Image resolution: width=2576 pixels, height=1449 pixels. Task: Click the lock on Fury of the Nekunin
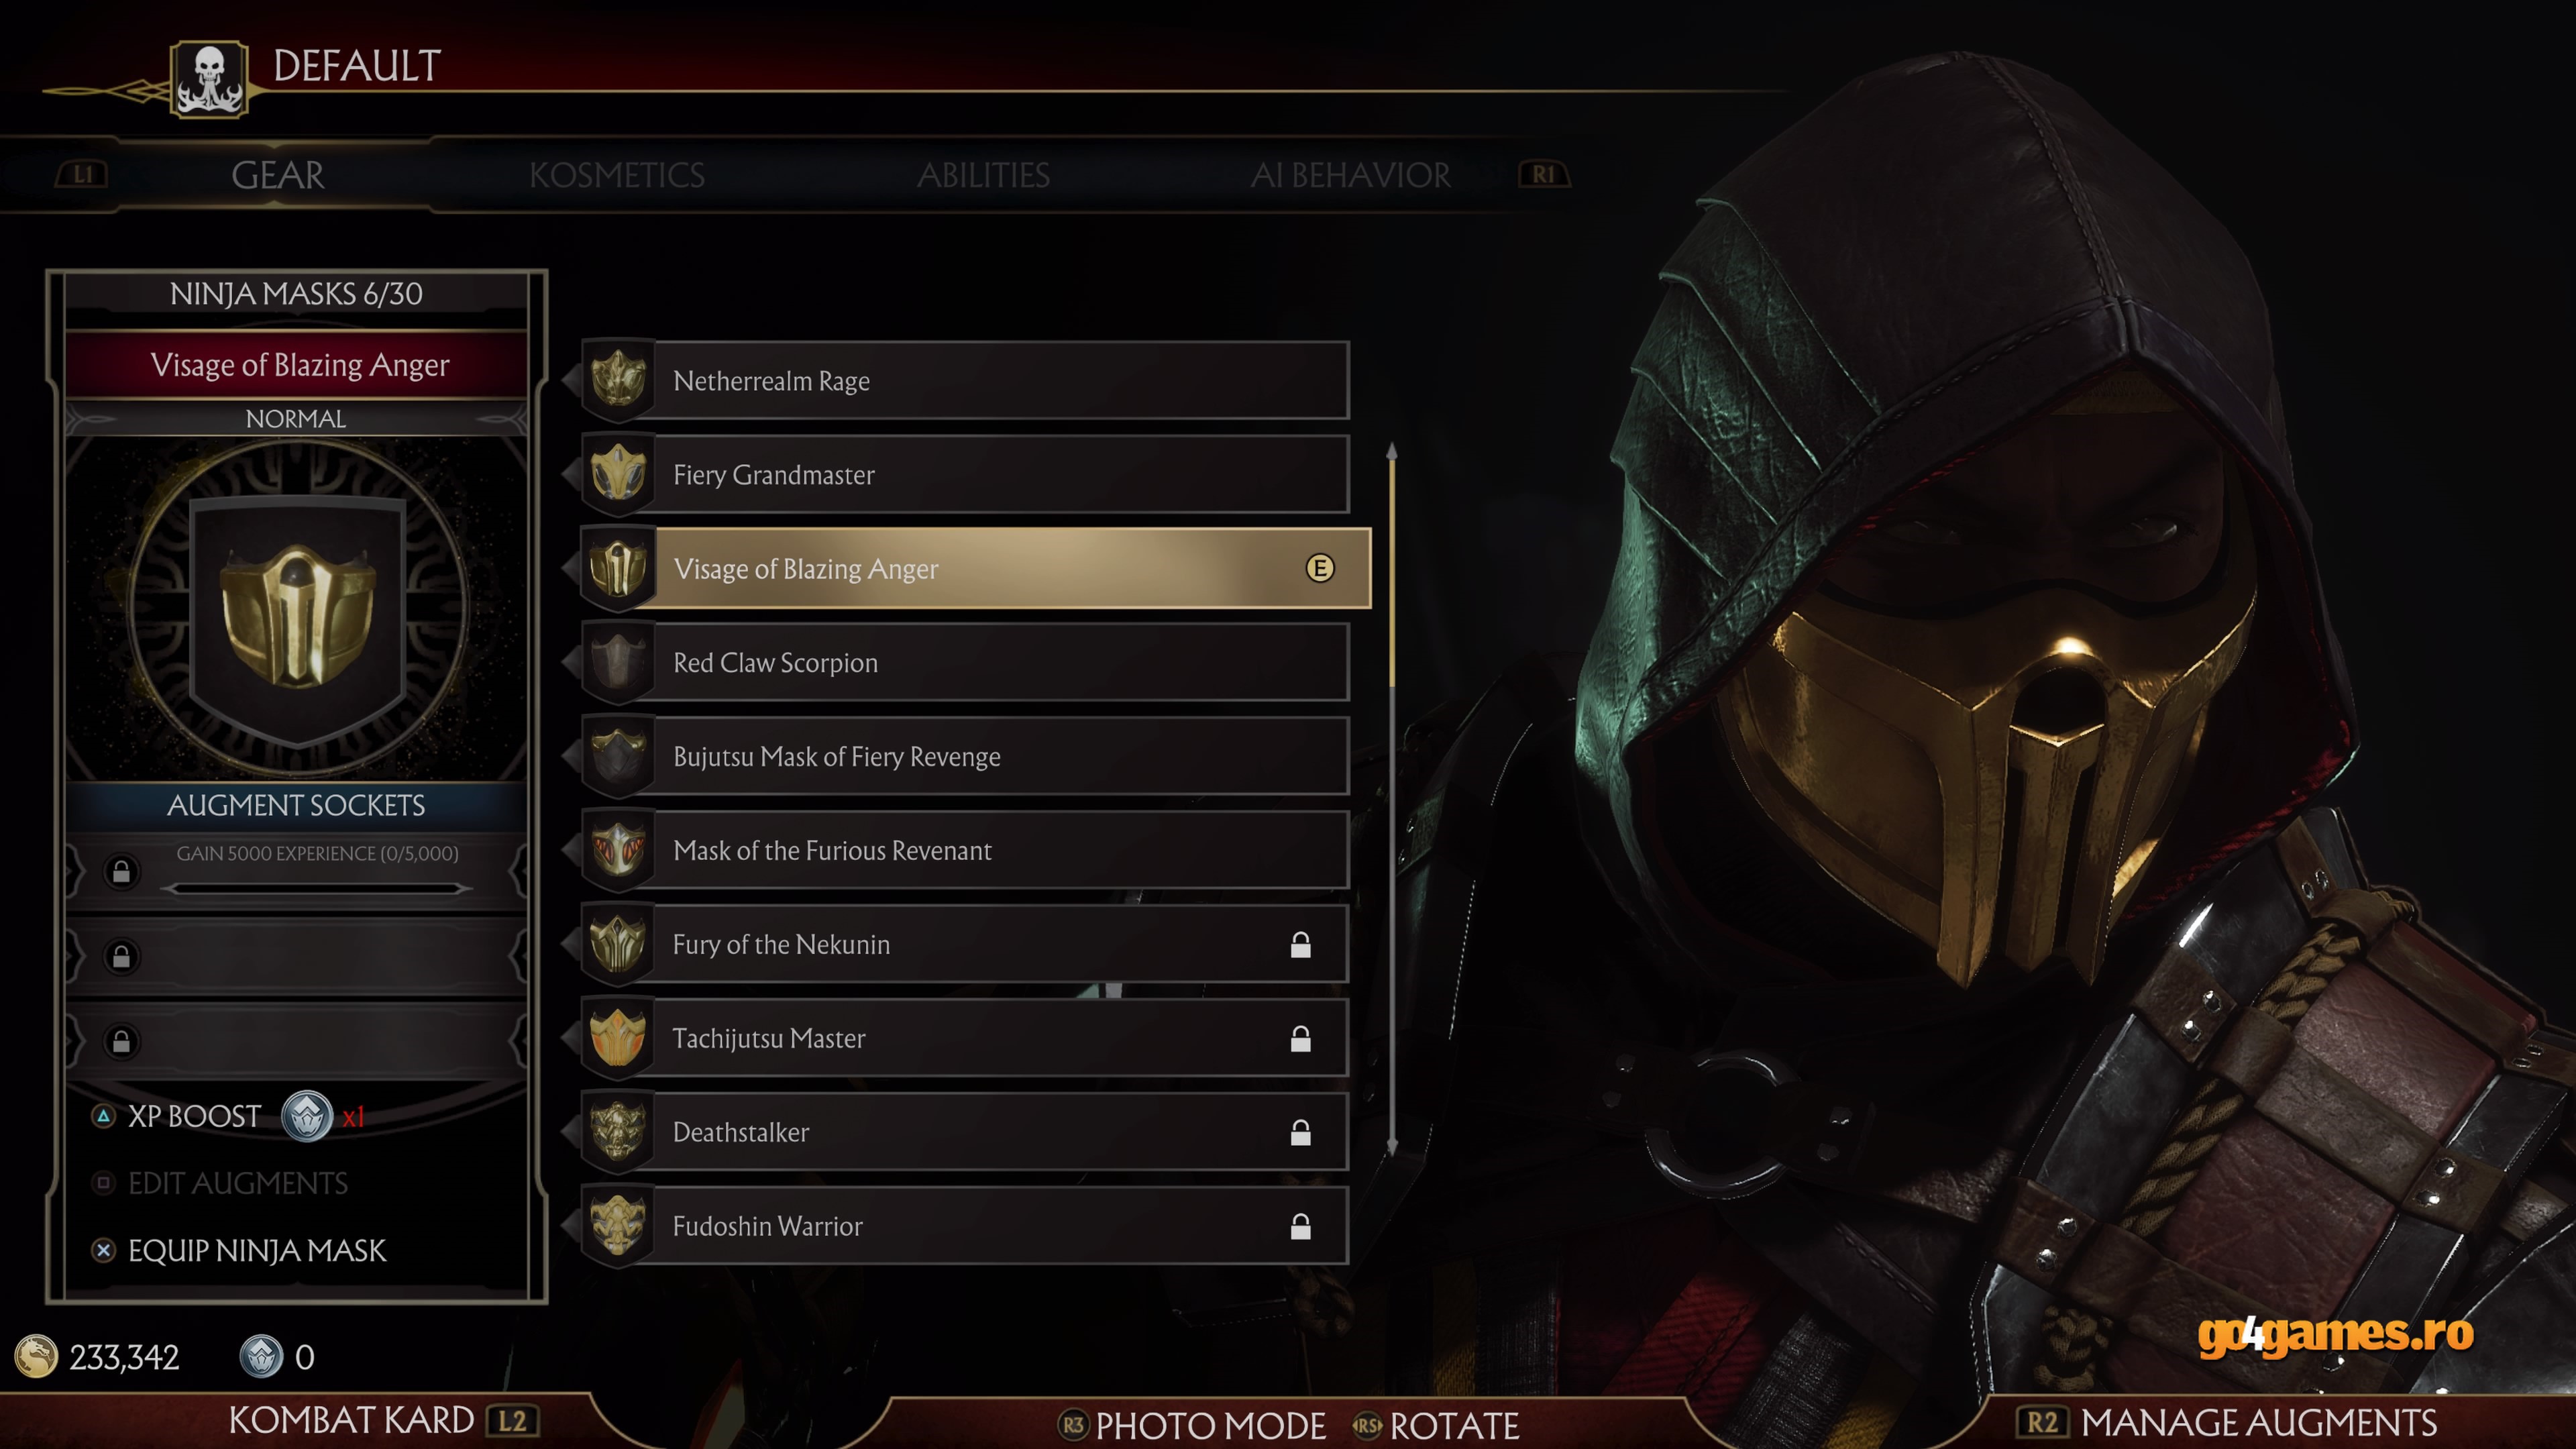coord(1300,944)
